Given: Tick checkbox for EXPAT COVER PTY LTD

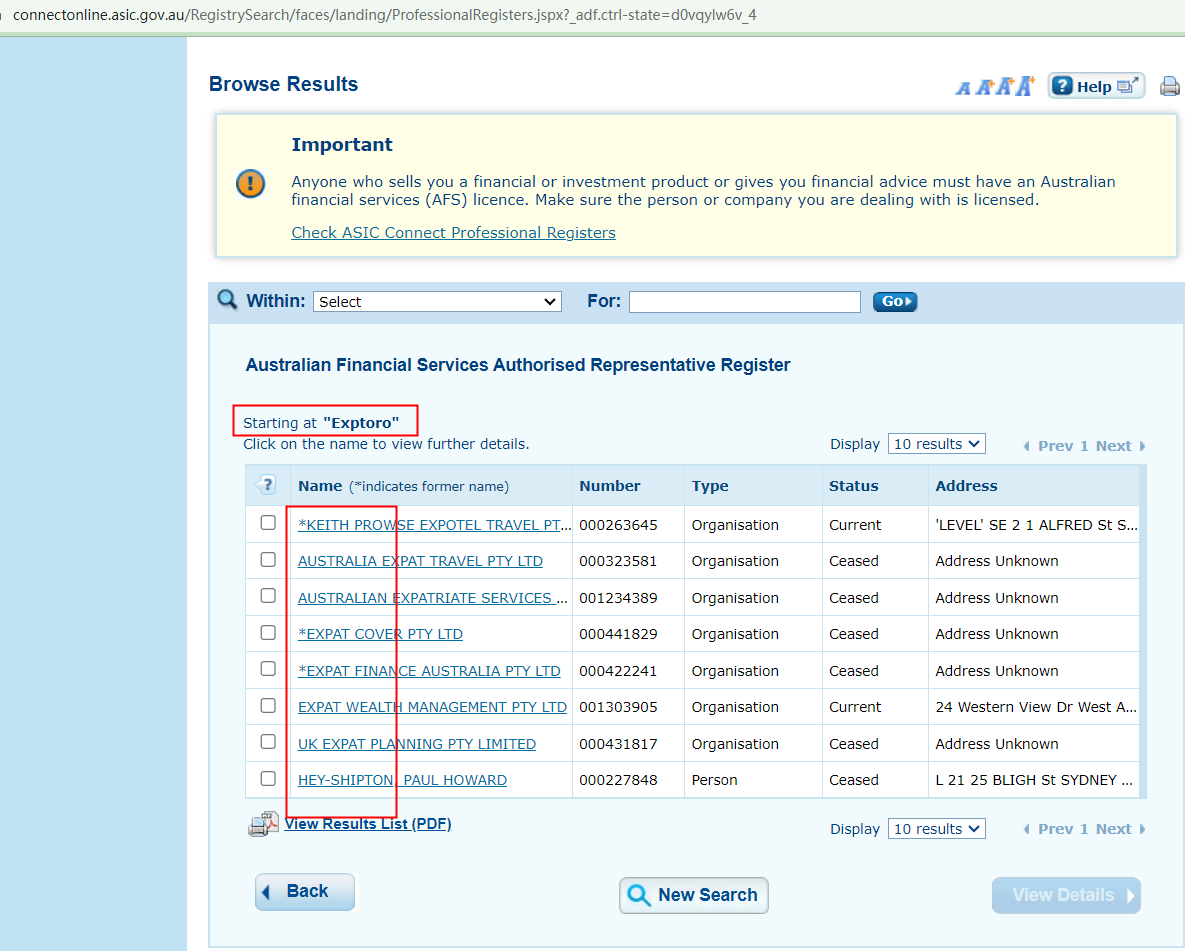Looking at the screenshot, I should [268, 632].
